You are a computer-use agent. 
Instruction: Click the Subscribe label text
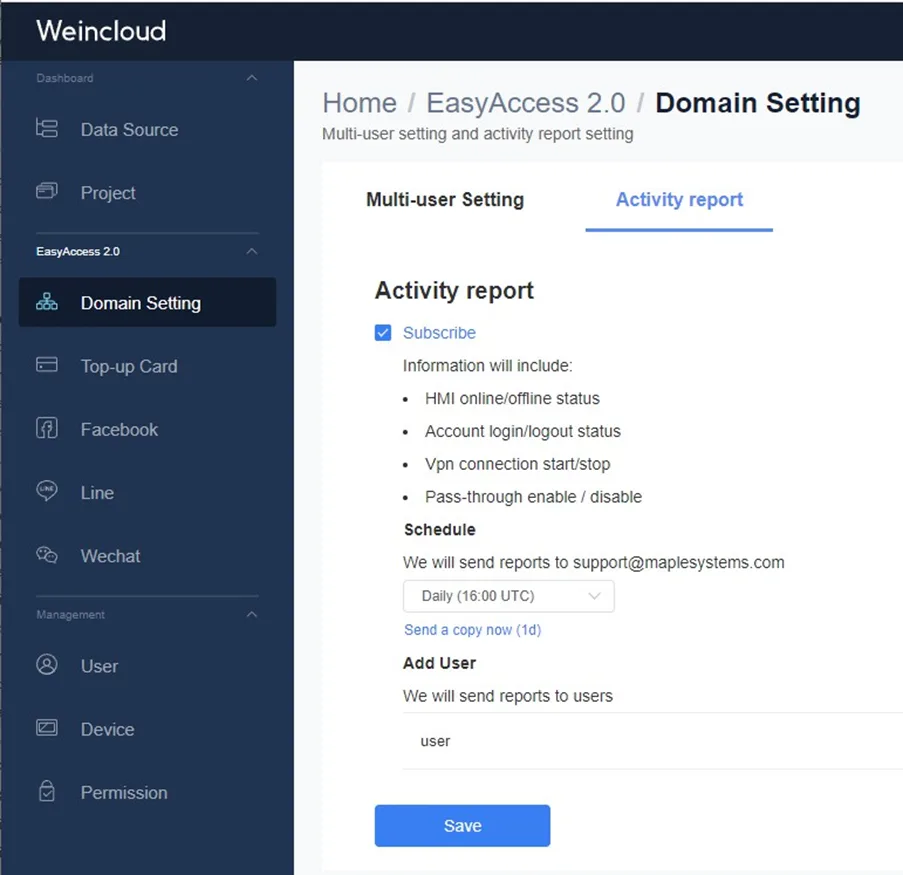(439, 332)
